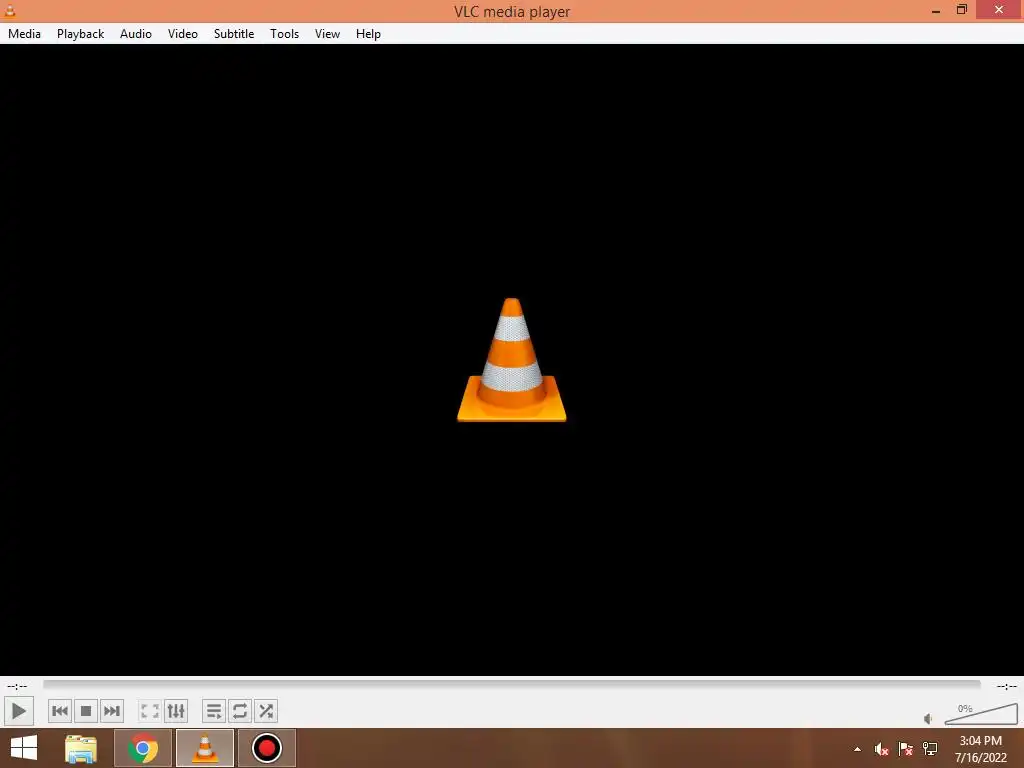Open the Audio menu

click(x=136, y=34)
